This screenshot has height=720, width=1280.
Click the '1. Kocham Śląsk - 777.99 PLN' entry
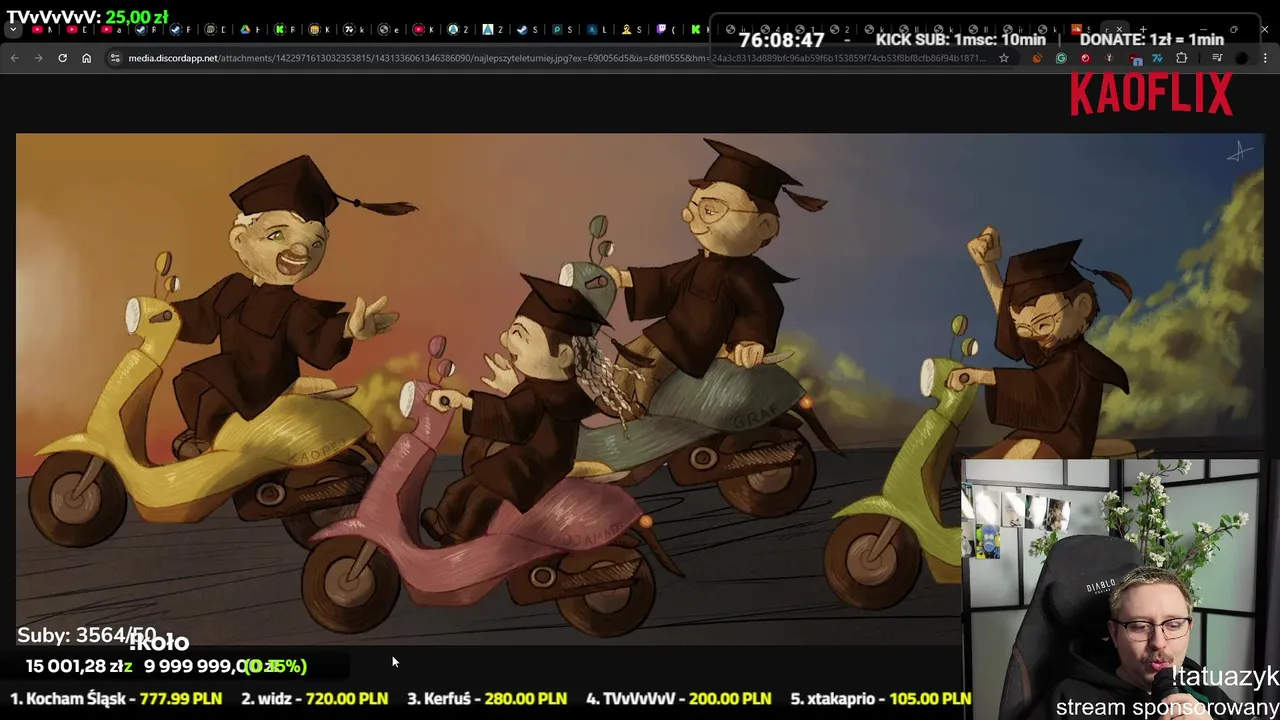[115, 699]
